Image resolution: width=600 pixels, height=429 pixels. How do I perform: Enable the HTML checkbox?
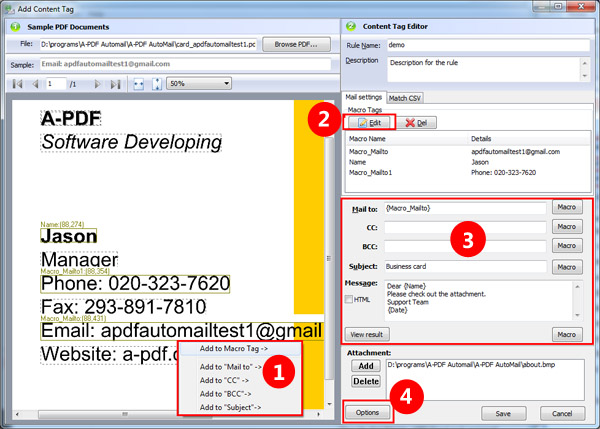click(349, 299)
